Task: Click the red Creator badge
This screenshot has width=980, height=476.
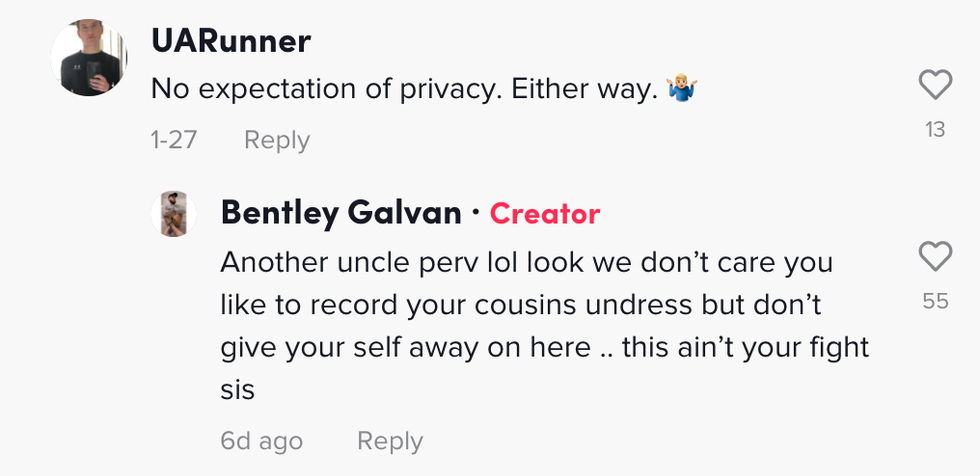Action: pyautogui.click(x=545, y=213)
